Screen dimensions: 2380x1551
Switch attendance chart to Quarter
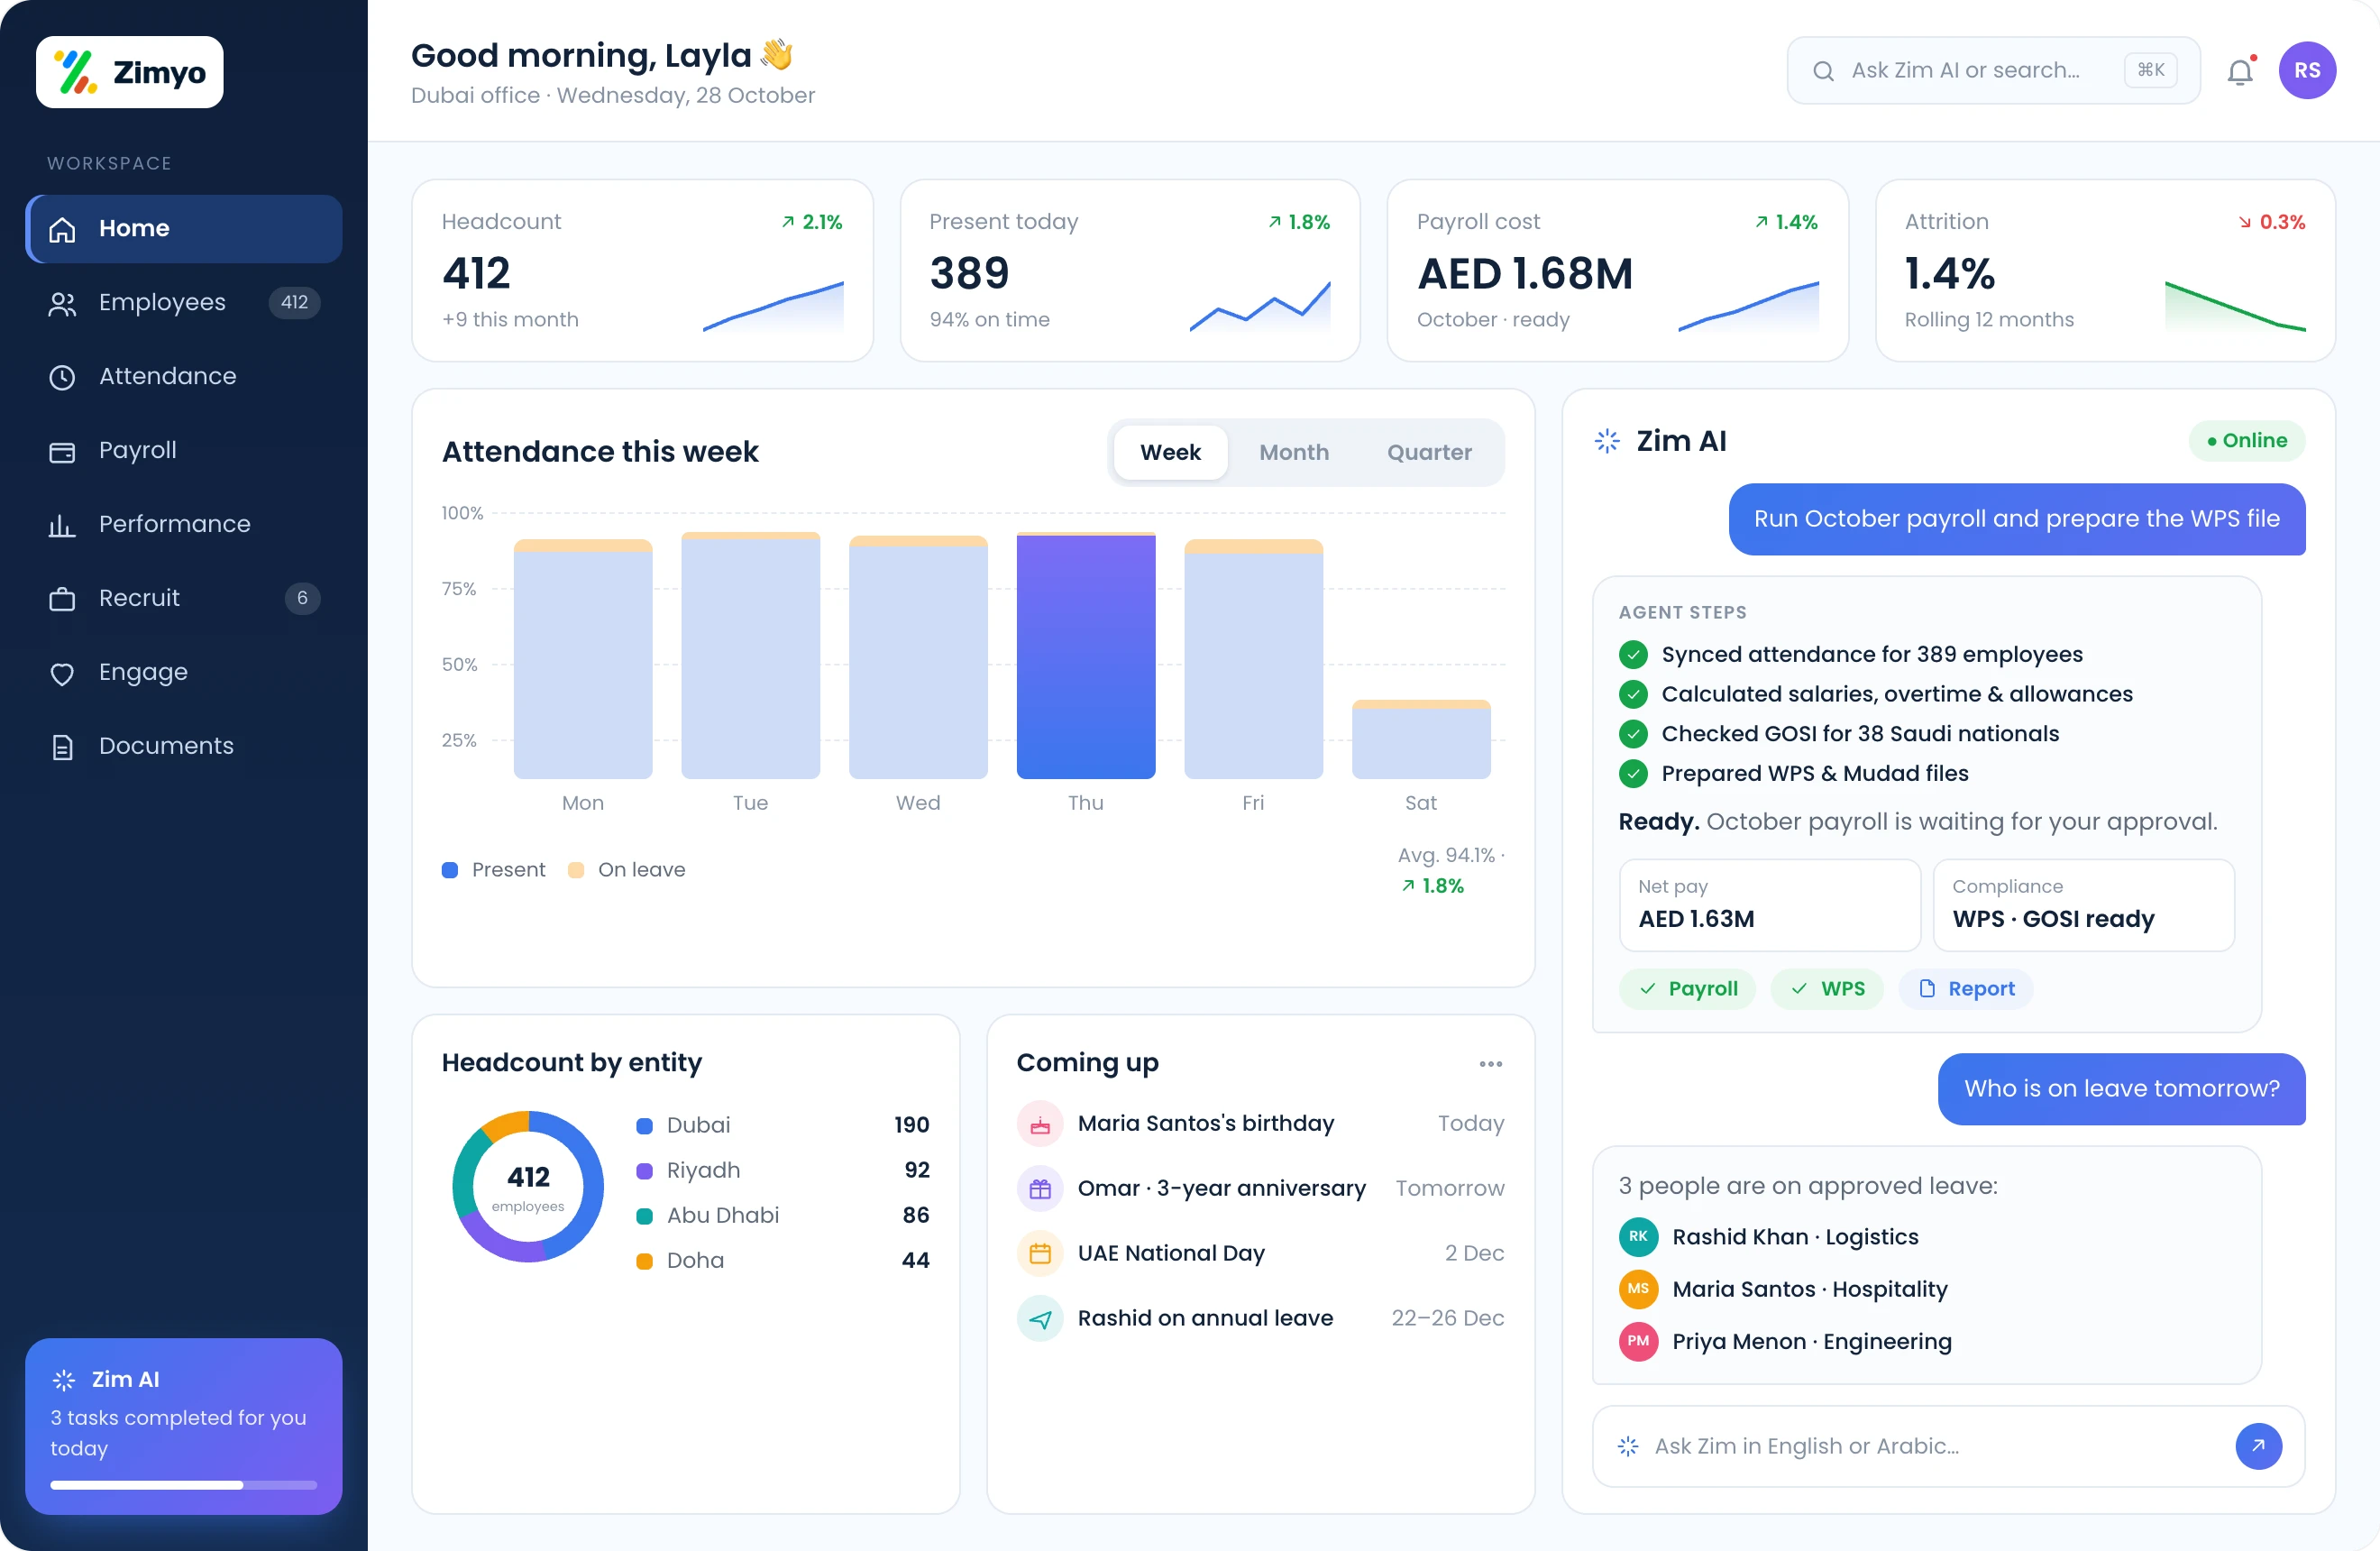click(x=1429, y=453)
